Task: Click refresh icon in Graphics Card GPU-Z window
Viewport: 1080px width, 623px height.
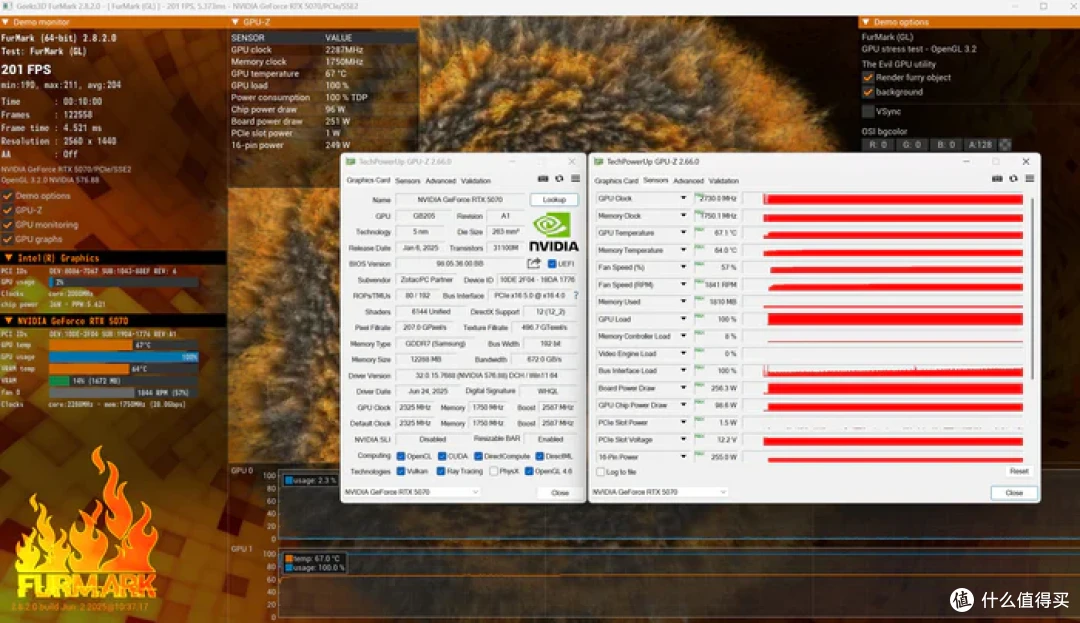Action: 559,179
